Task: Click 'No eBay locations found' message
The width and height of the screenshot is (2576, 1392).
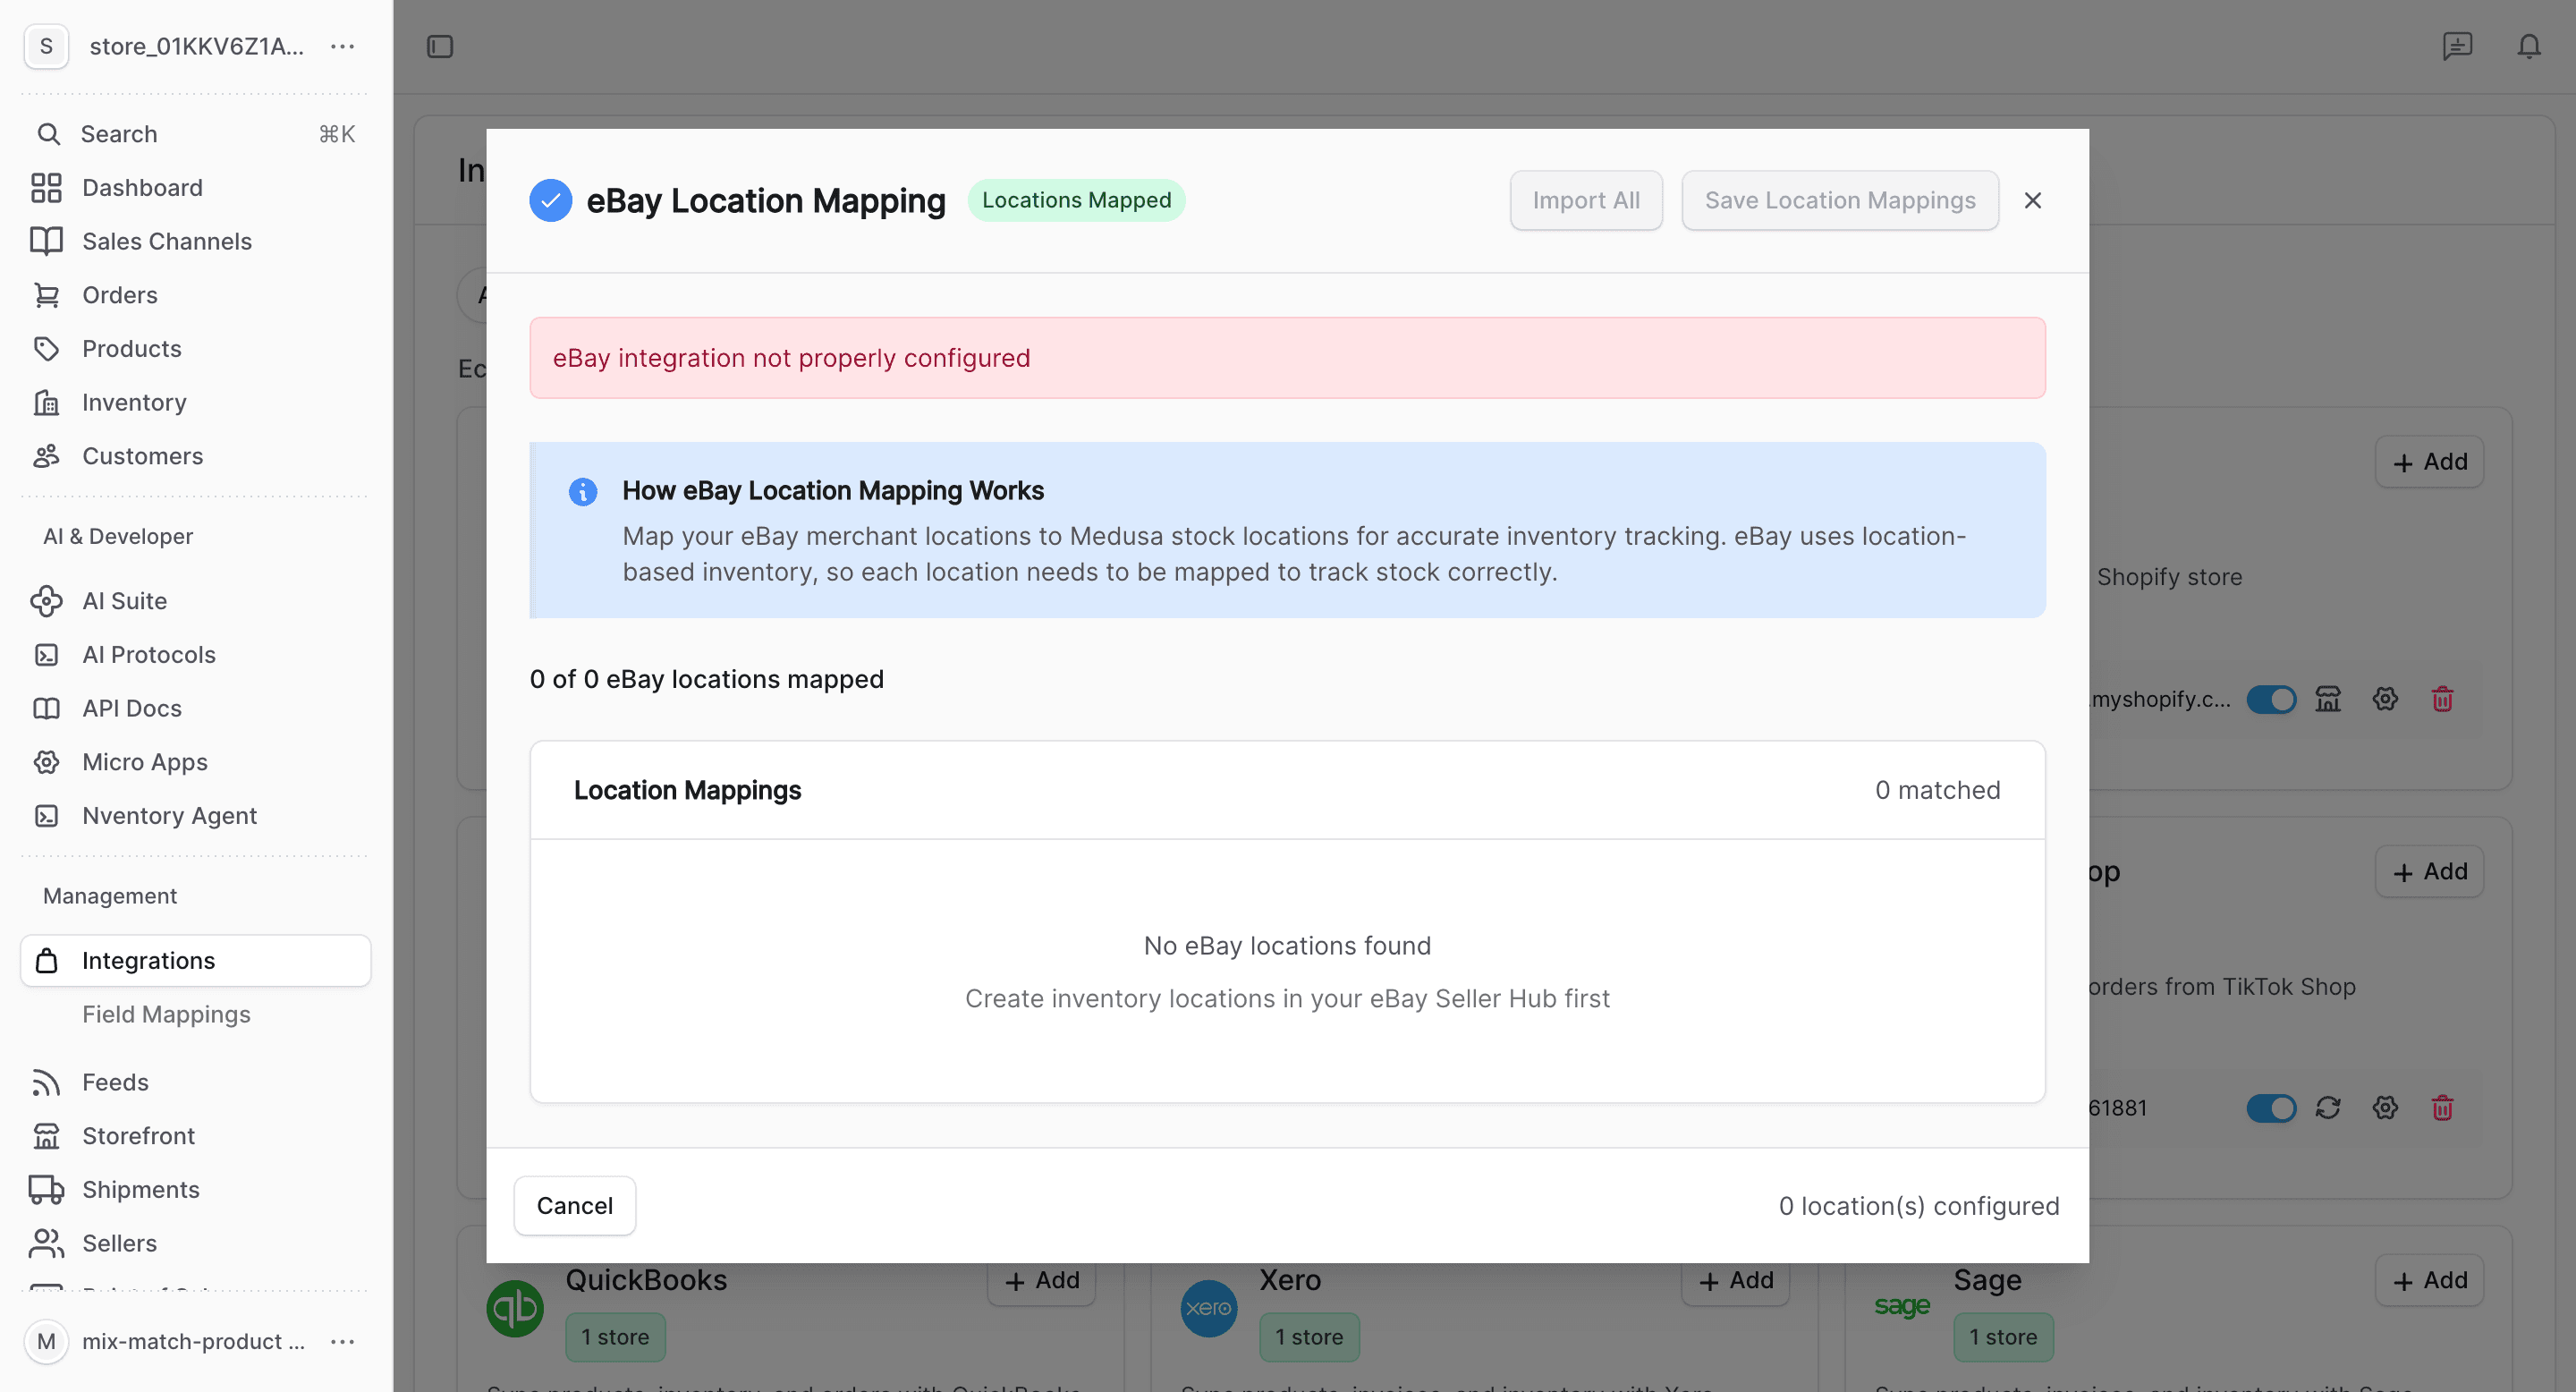Action: pyautogui.click(x=1287, y=946)
